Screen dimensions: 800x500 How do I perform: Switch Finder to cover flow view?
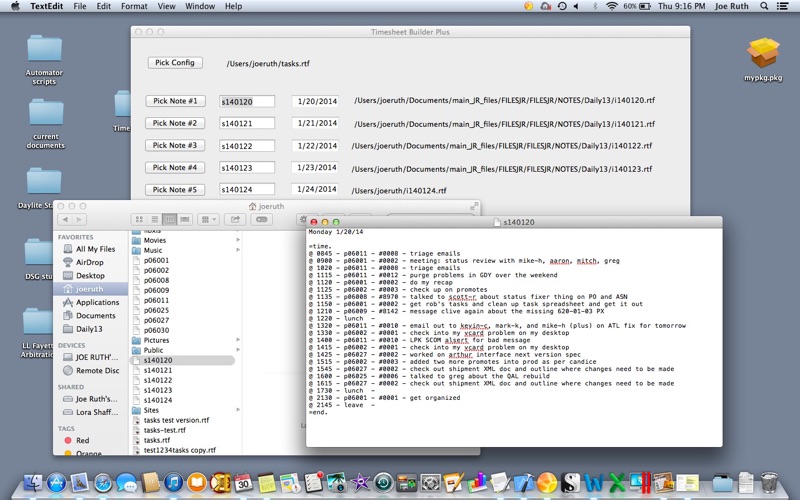pos(185,219)
